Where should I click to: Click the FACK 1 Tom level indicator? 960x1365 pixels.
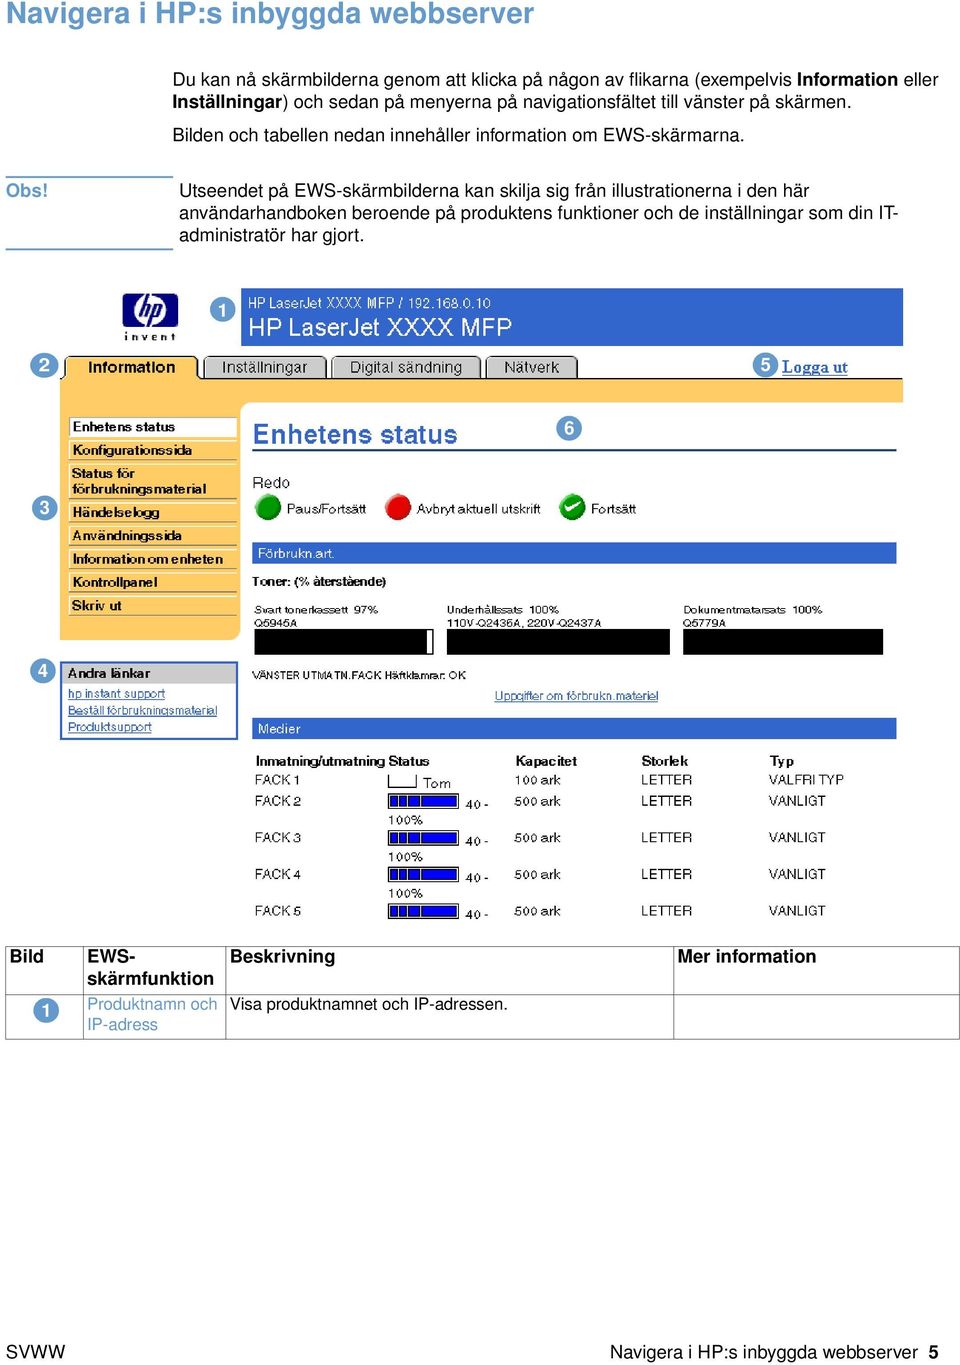[x=402, y=781]
